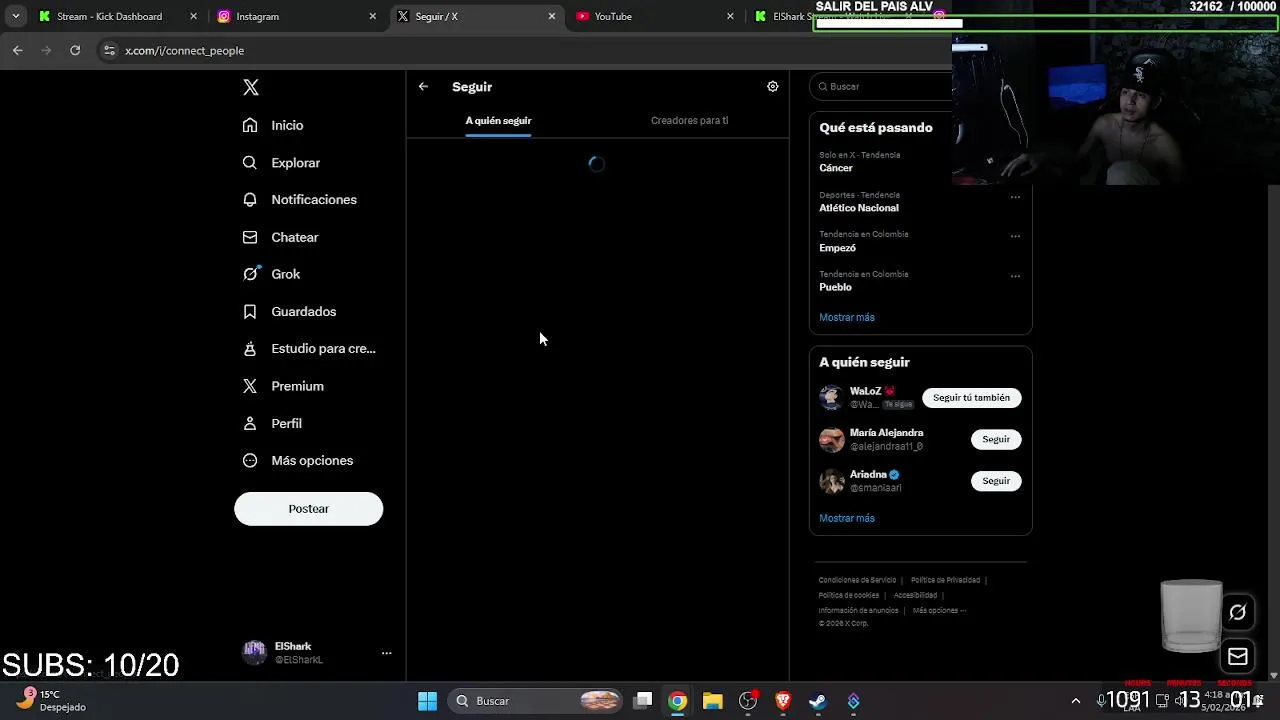This screenshot has width=1280, height=720.
Task: Open Guardados bookmarks in the sidebar
Action: point(289,311)
